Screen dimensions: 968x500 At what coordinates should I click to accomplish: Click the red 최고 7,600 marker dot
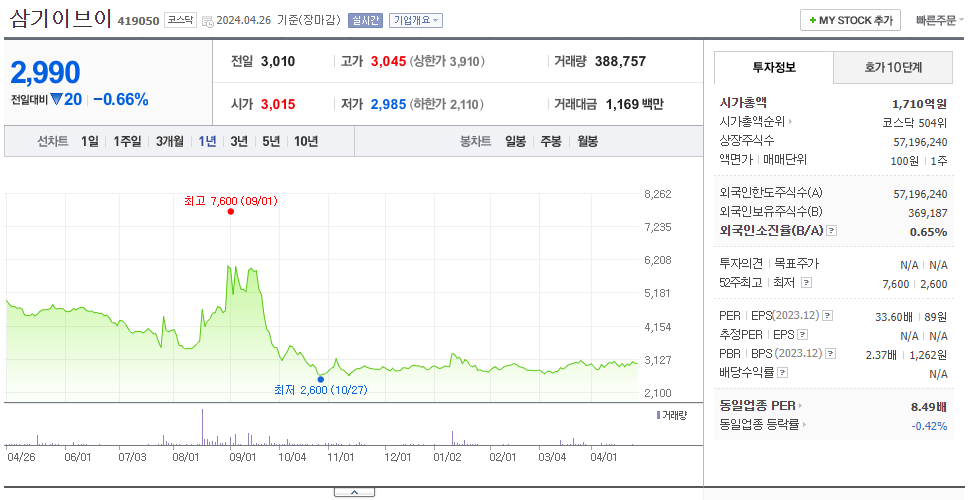pyautogui.click(x=231, y=211)
